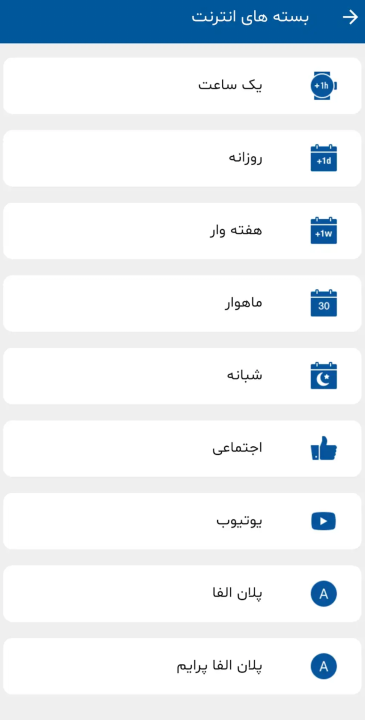365x720 pixels.
Task: Click the +1w calendar icon
Action: click(324, 231)
